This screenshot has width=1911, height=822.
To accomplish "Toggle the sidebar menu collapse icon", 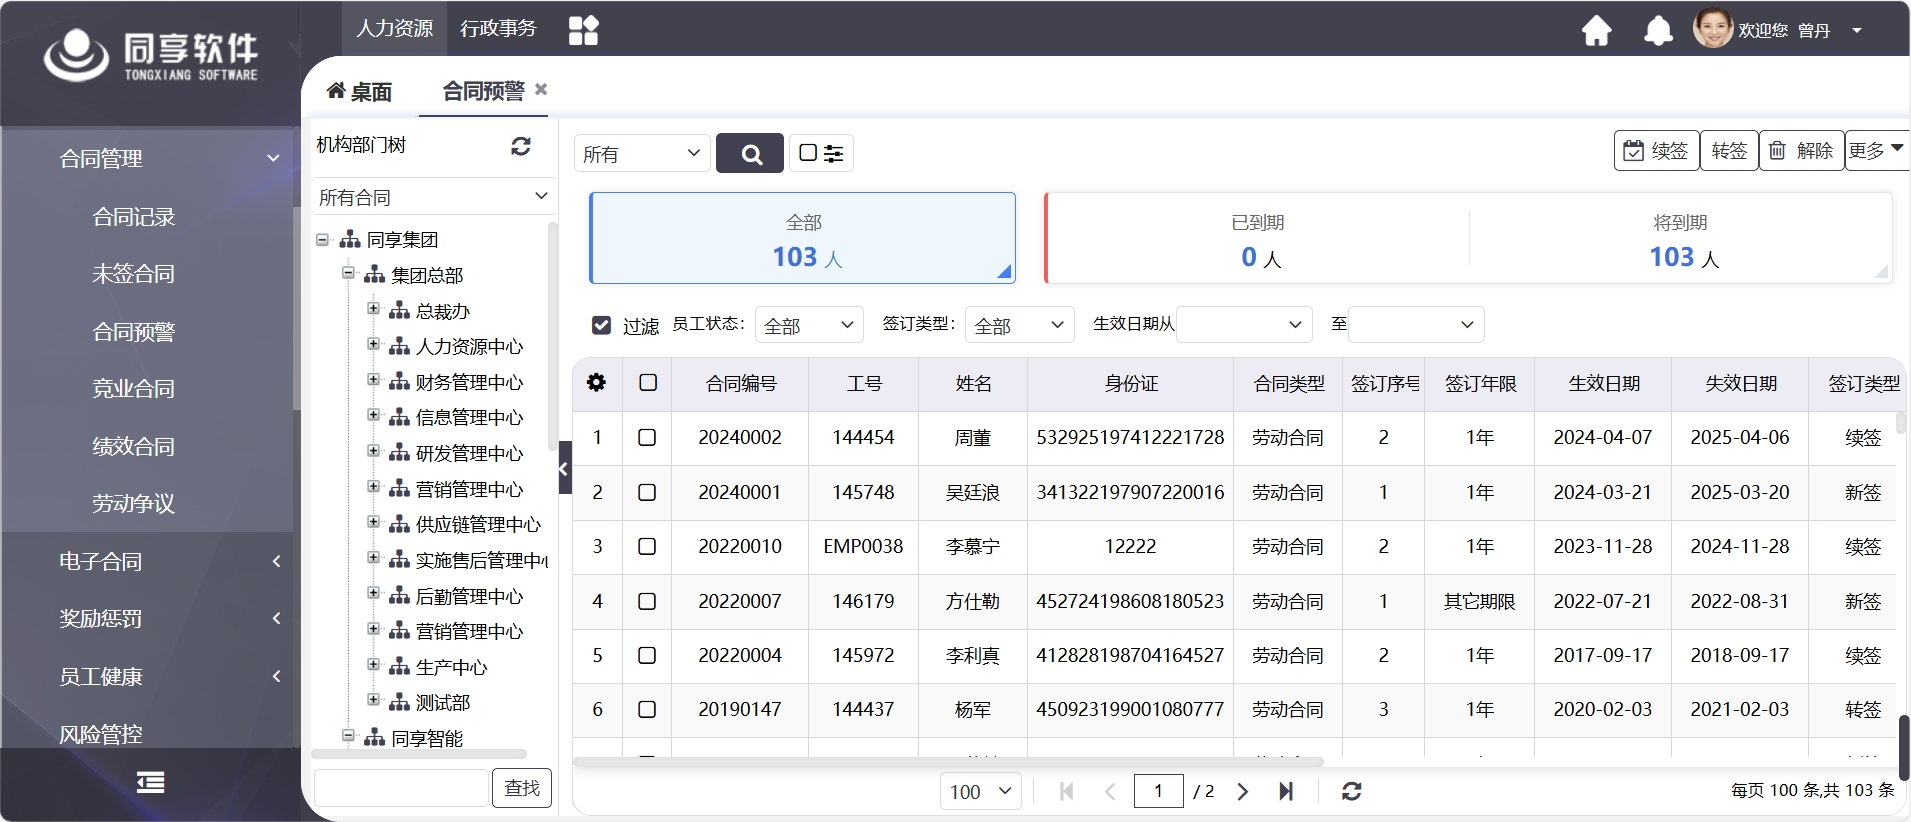I will (x=150, y=782).
